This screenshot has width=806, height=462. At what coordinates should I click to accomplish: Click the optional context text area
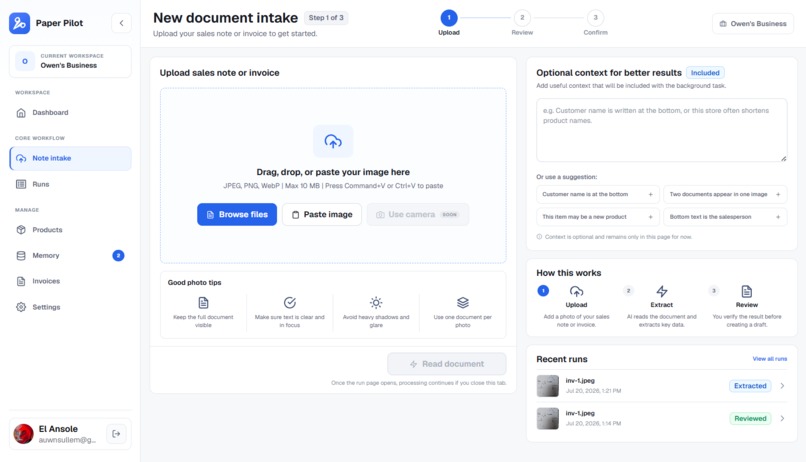pyautogui.click(x=662, y=131)
